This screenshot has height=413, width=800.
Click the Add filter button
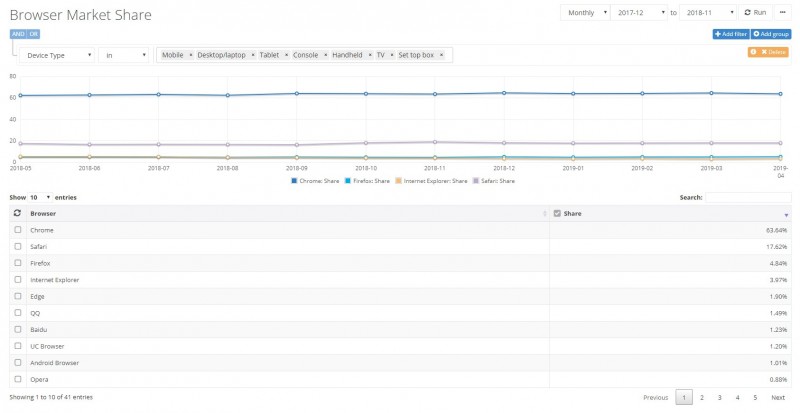point(731,34)
